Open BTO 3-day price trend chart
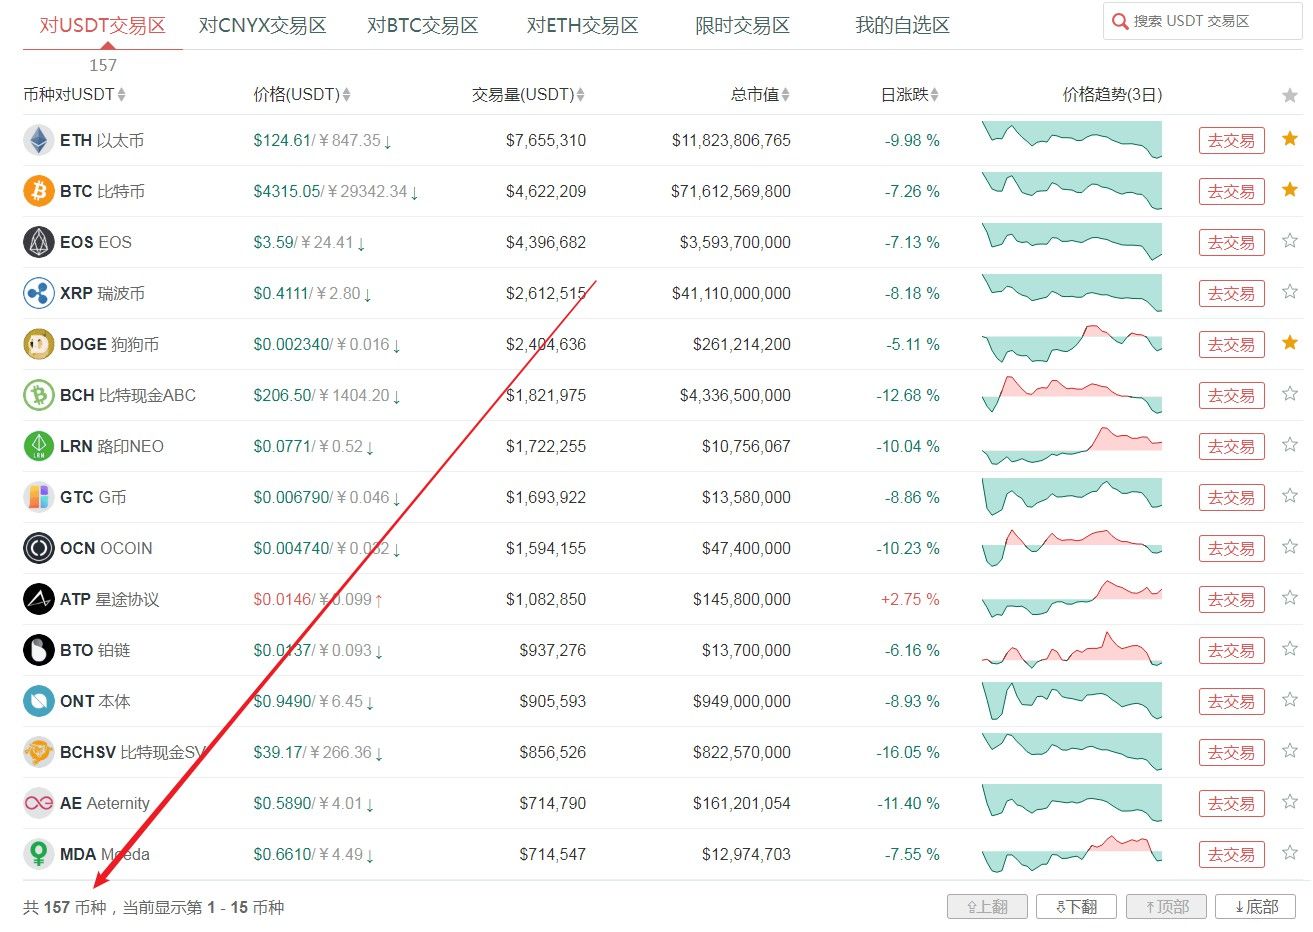1313x932 pixels. tap(1072, 650)
